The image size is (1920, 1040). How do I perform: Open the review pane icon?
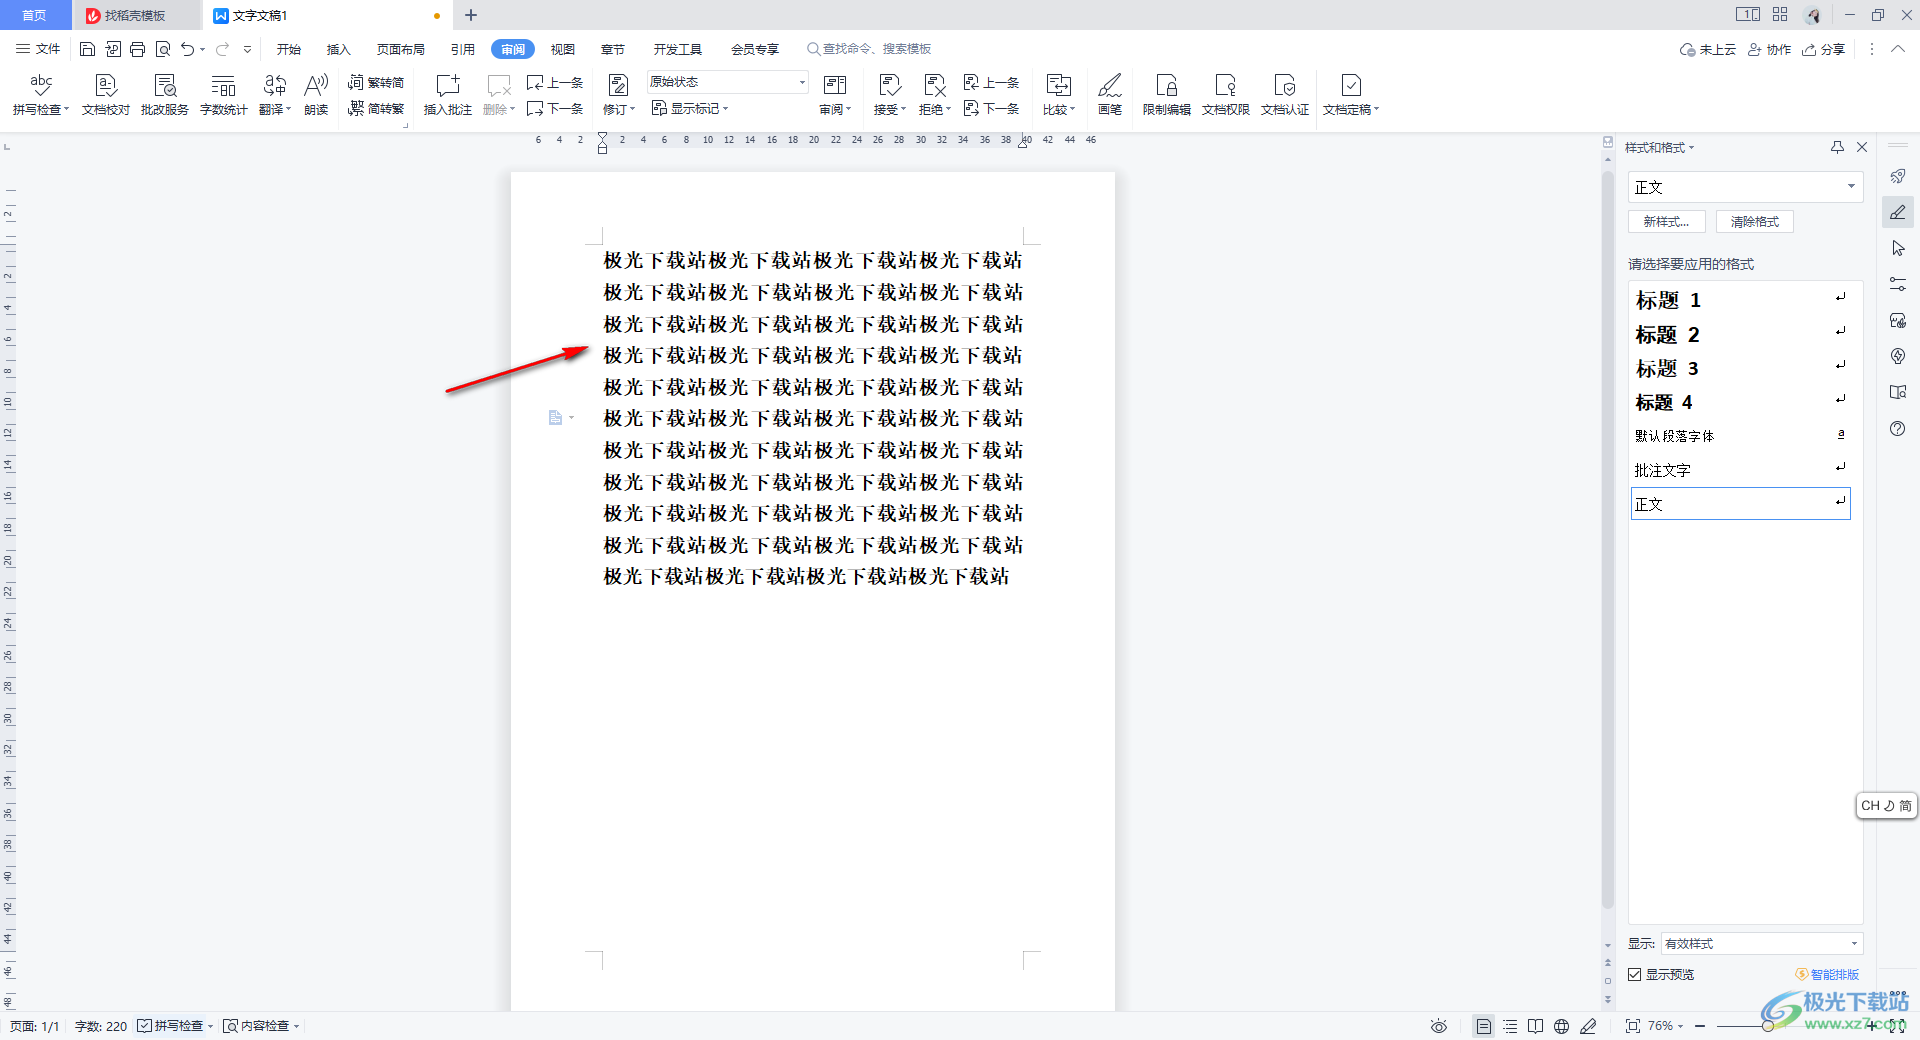pos(835,86)
